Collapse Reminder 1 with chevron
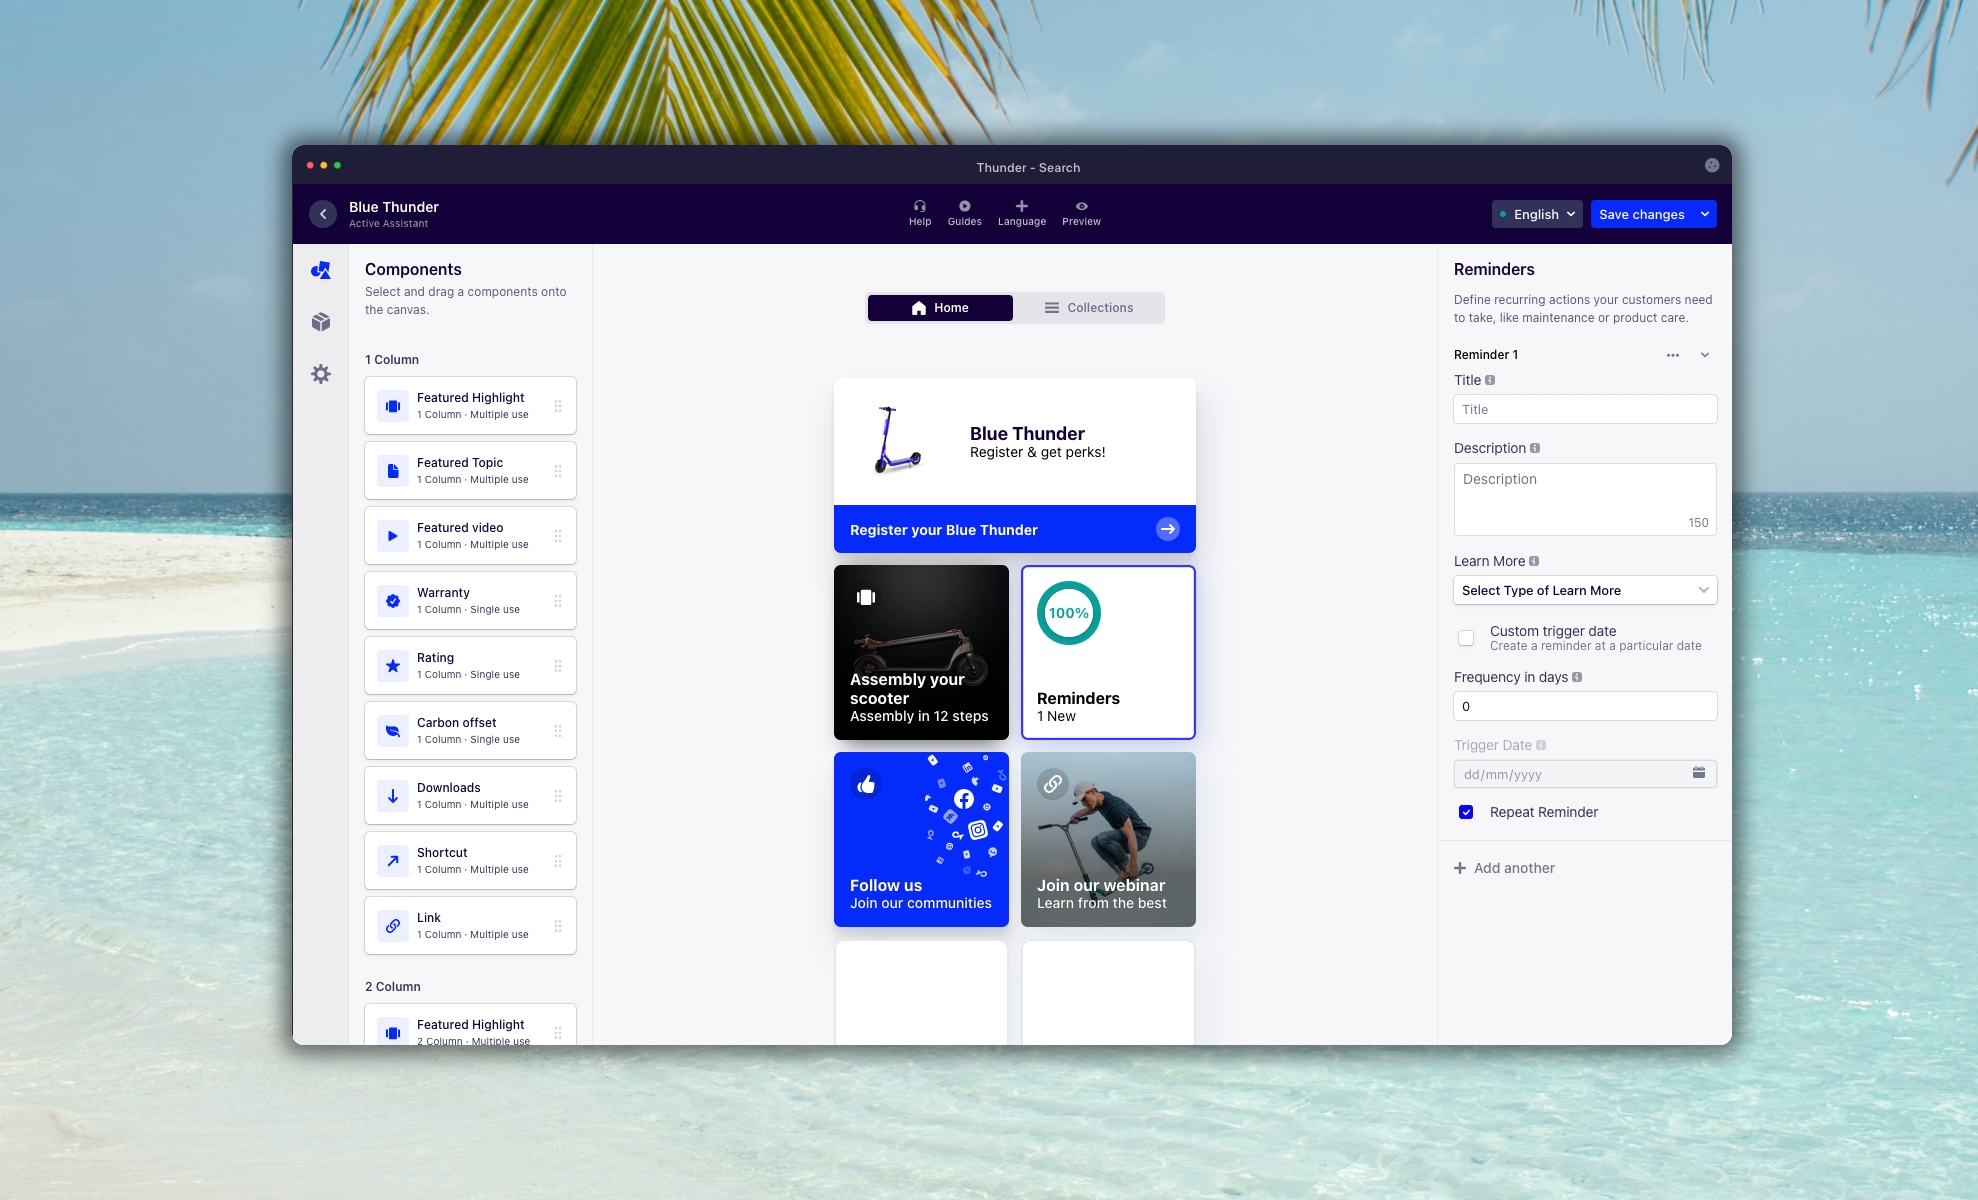 pyautogui.click(x=1705, y=355)
